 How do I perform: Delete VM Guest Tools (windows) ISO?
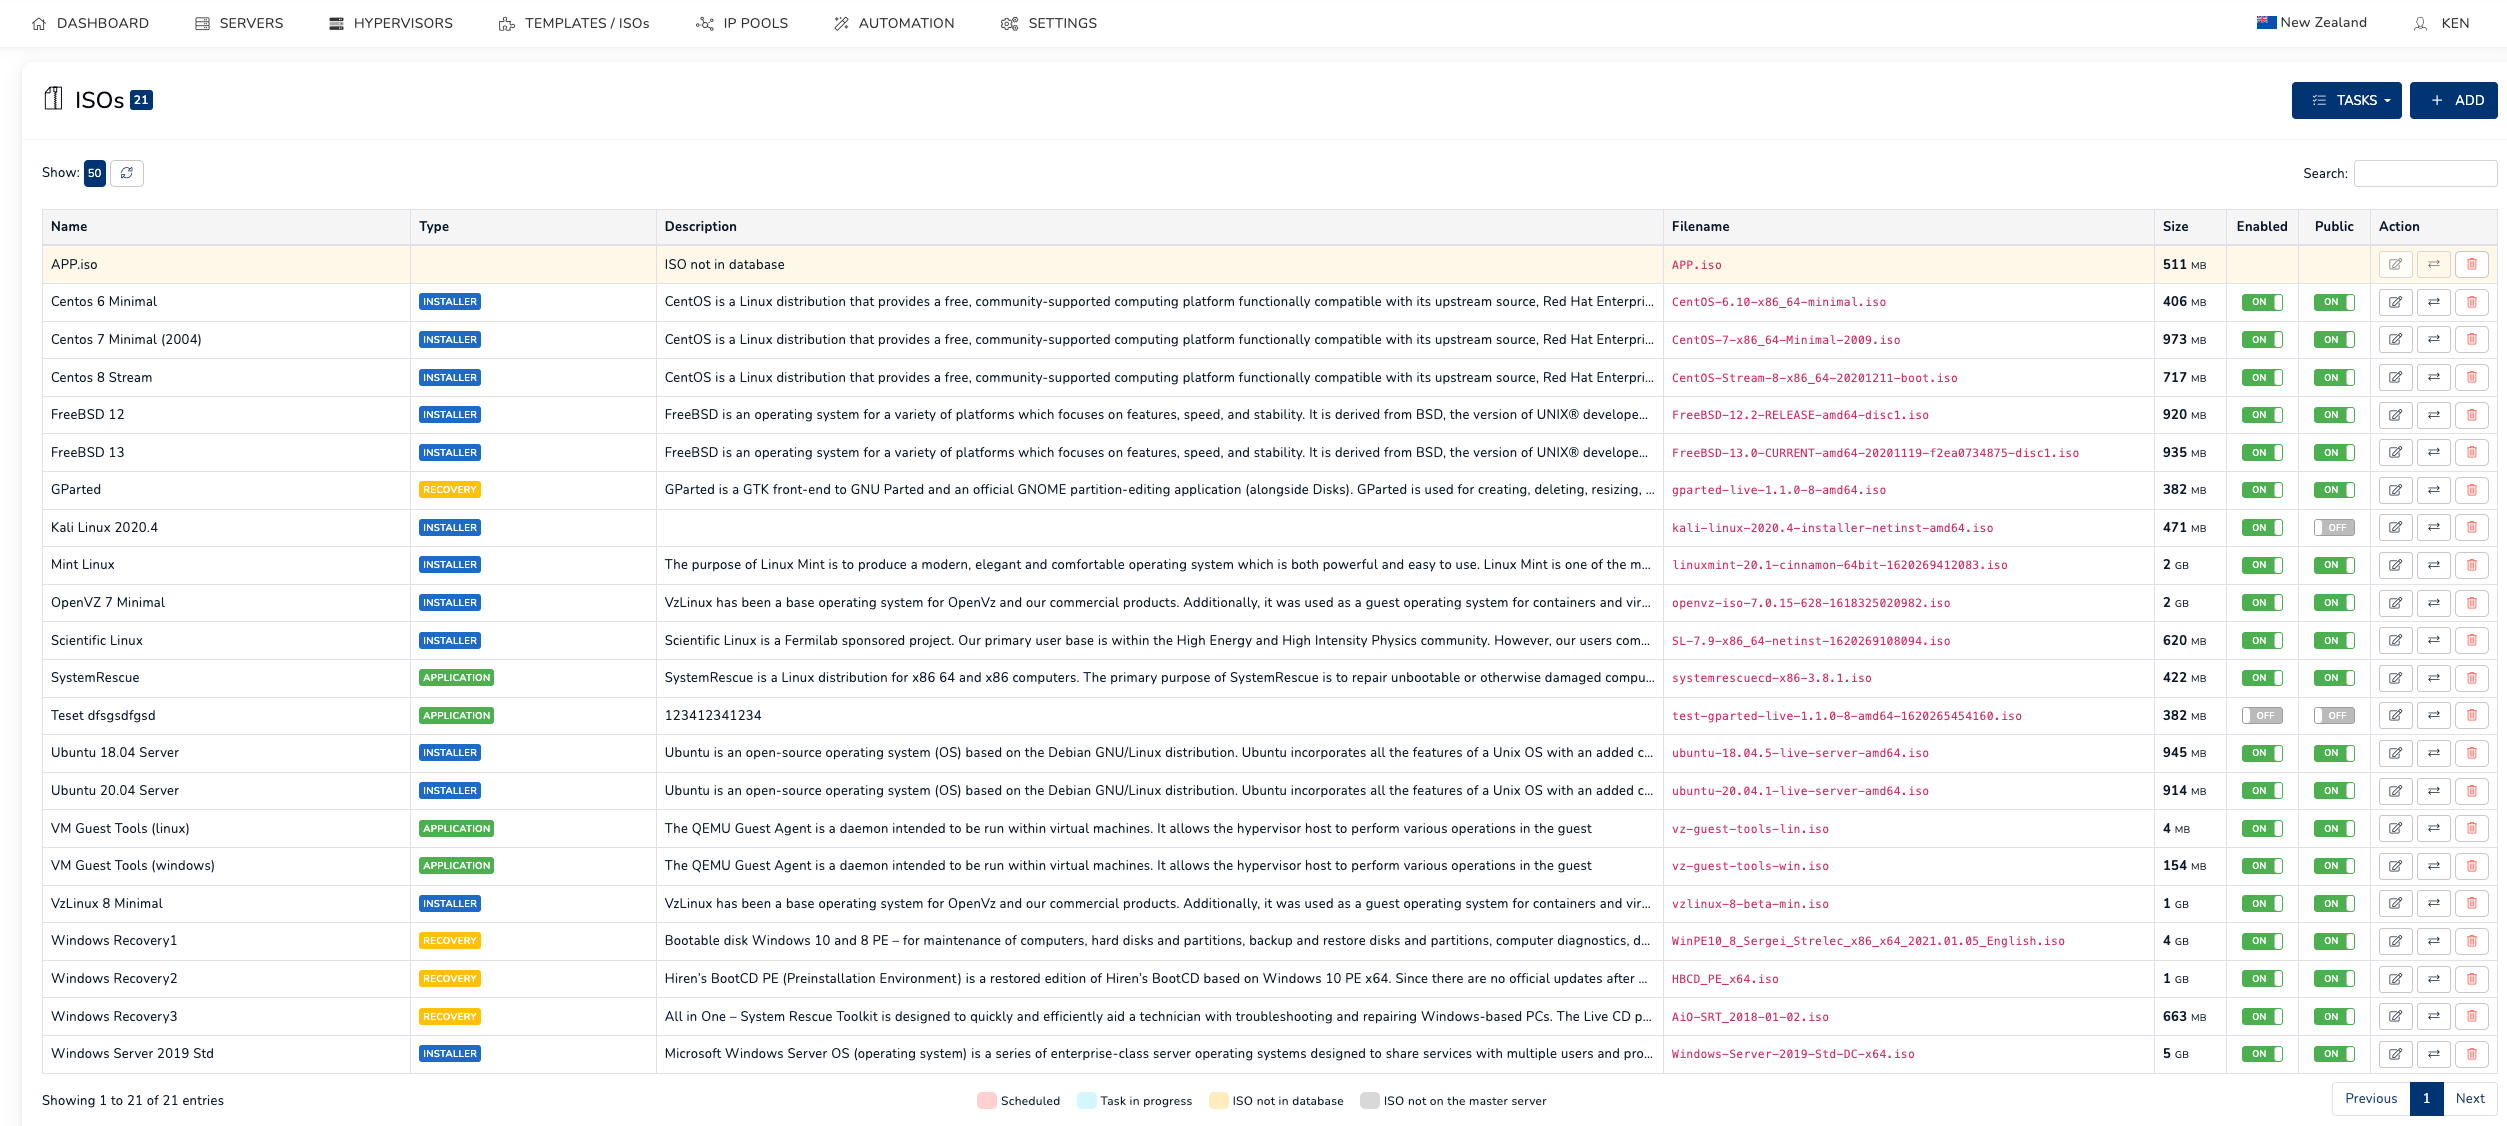[x=2471, y=866]
